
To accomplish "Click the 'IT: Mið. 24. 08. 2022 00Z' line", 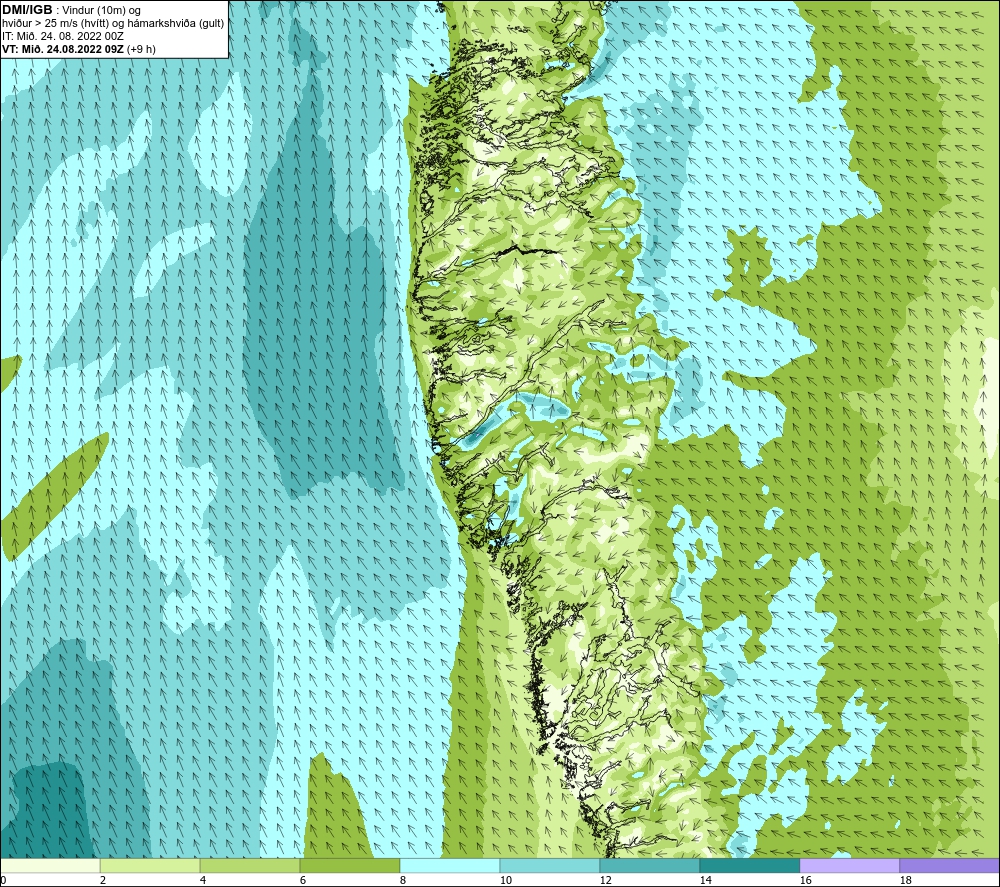I will click(x=62, y=36).
